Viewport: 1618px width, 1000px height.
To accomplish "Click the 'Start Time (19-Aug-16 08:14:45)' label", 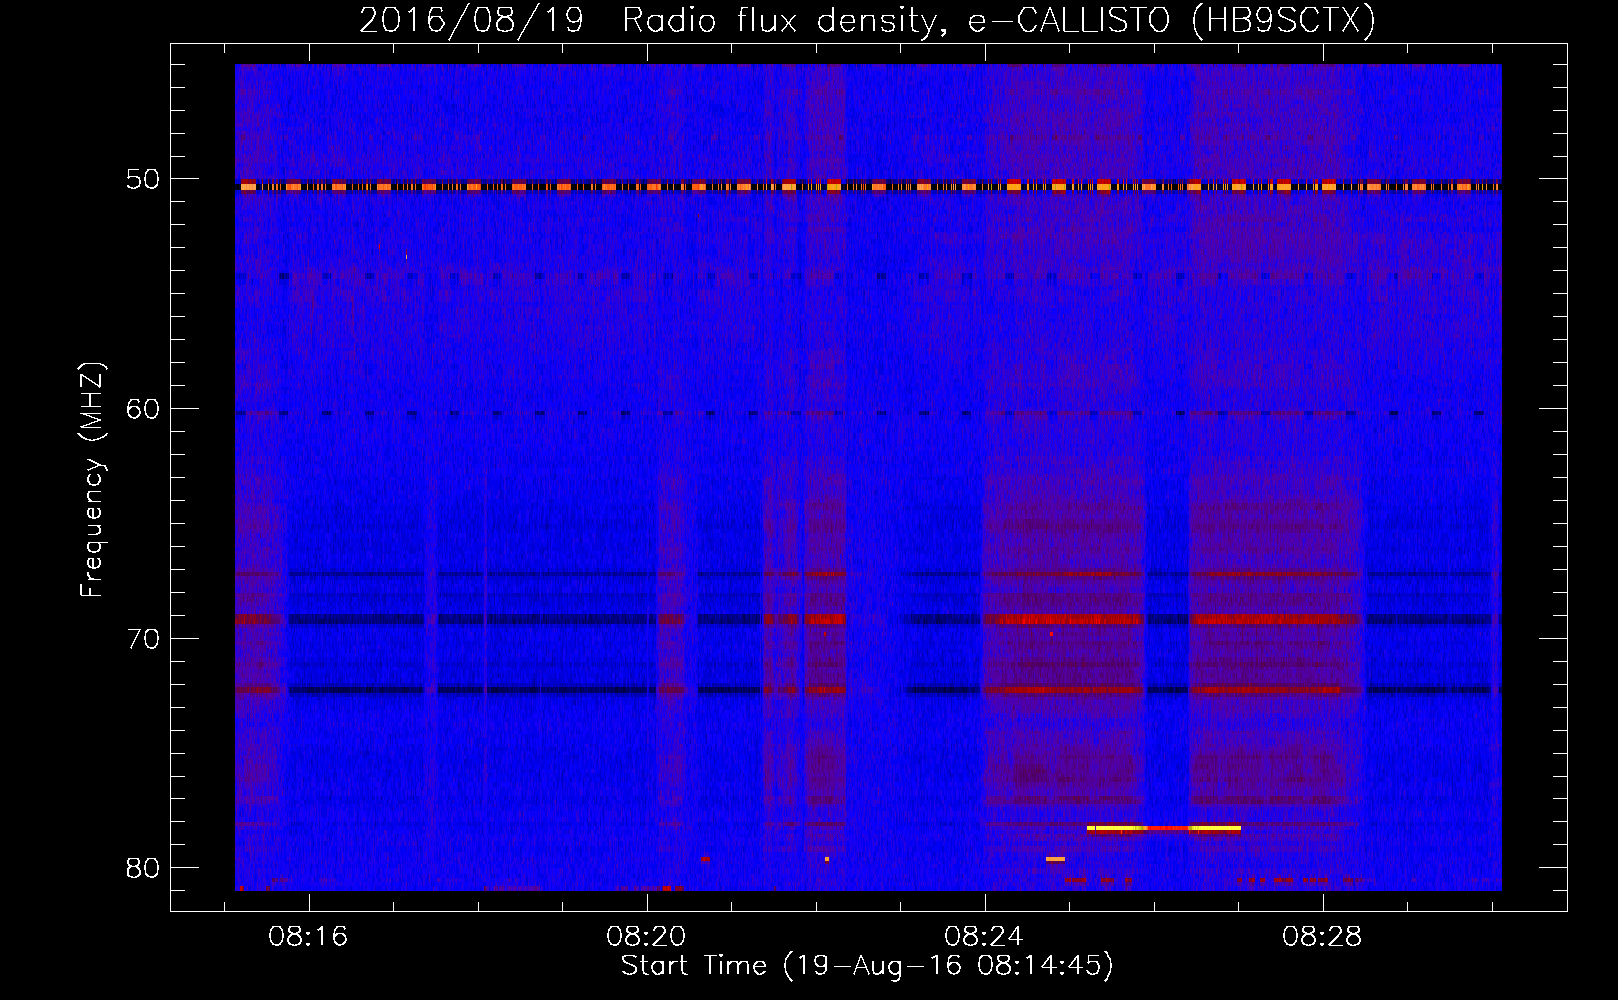I will pos(867,966).
